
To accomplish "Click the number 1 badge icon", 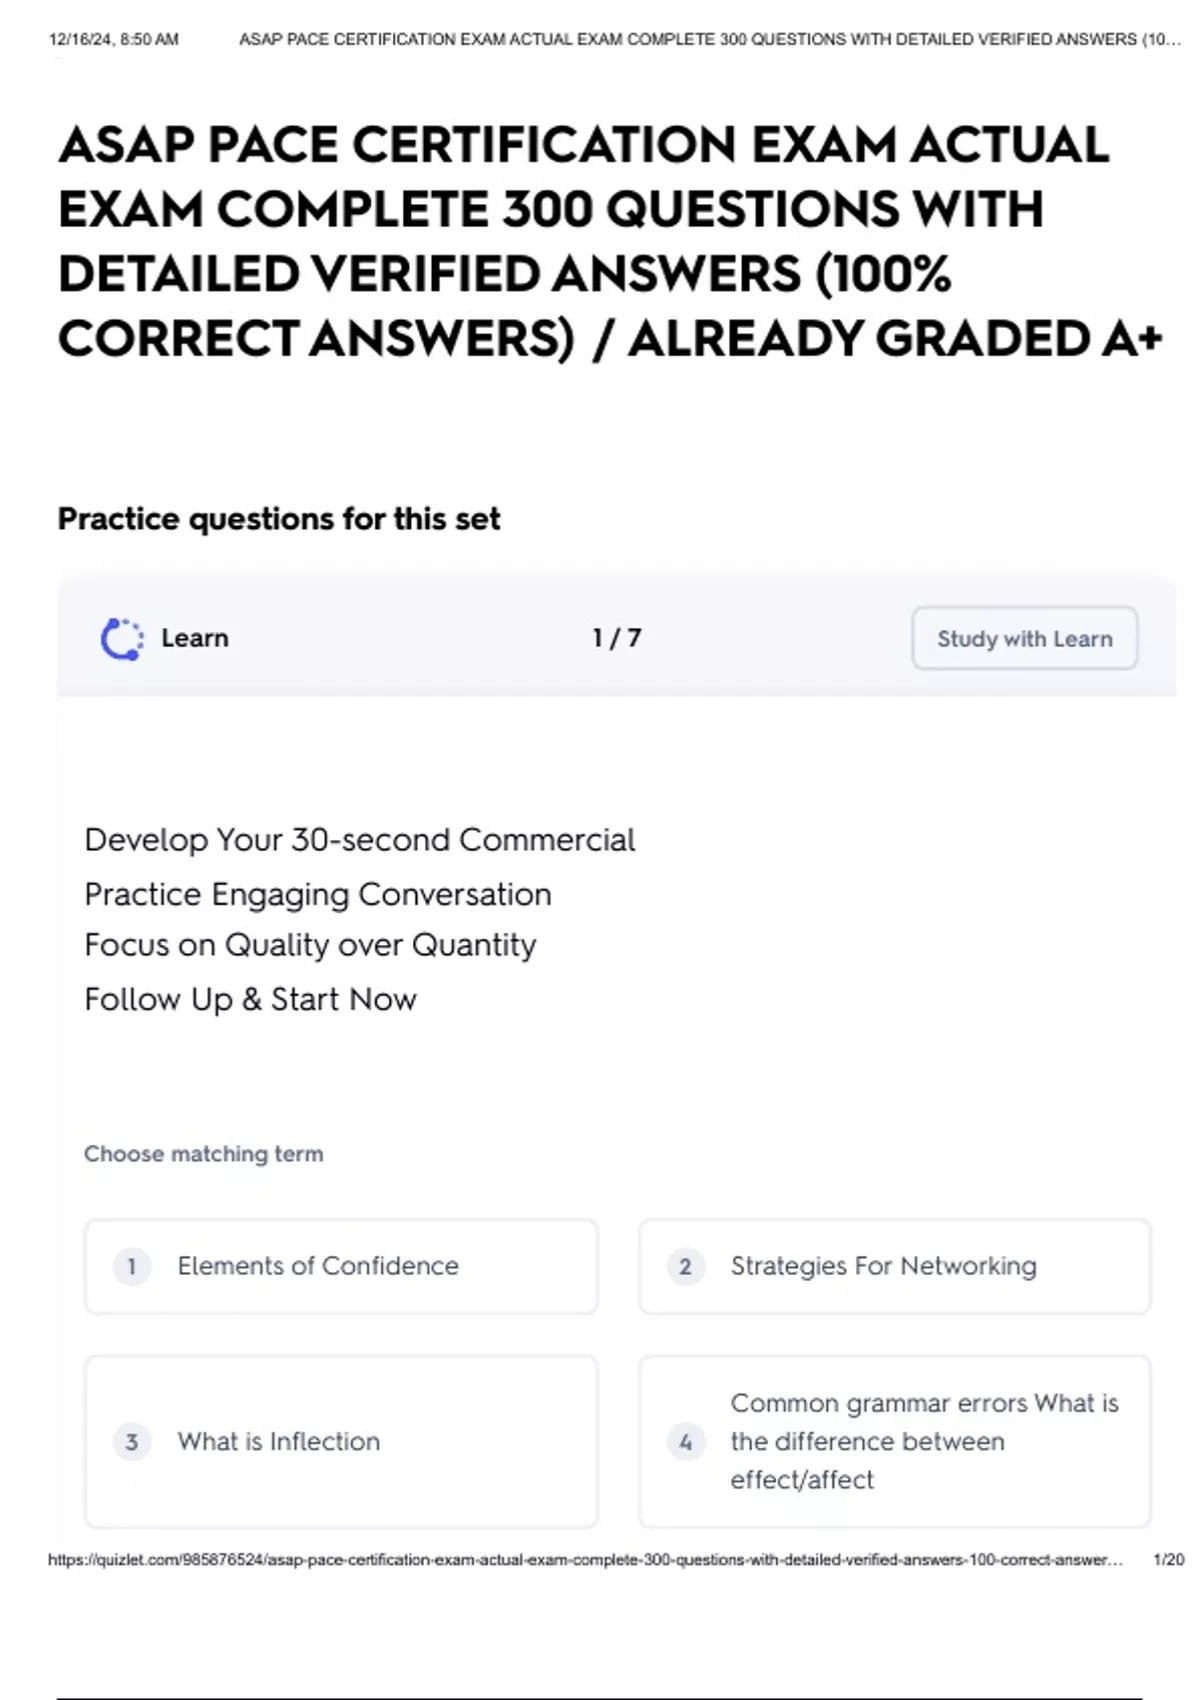I will tap(132, 1267).
